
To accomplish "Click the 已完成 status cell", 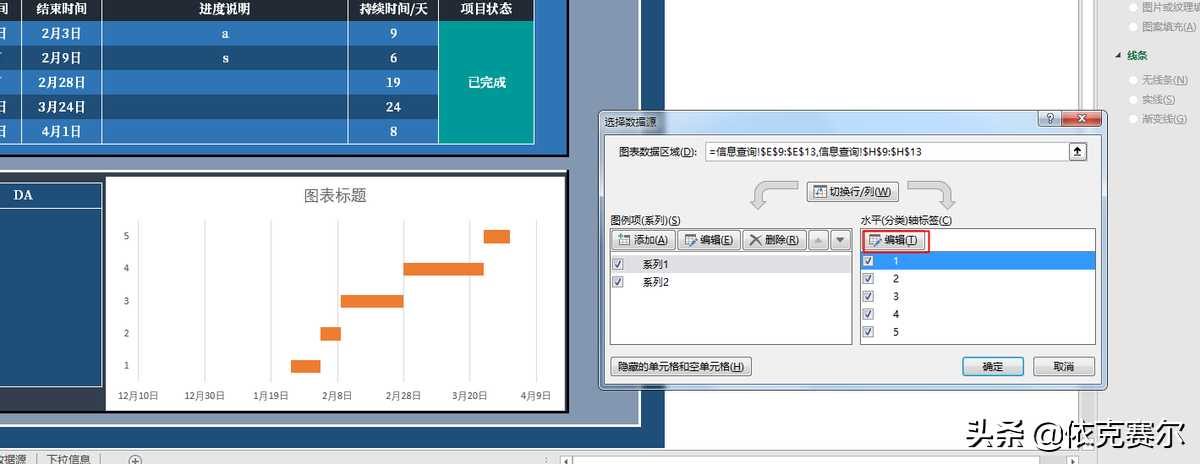I will click(487, 83).
